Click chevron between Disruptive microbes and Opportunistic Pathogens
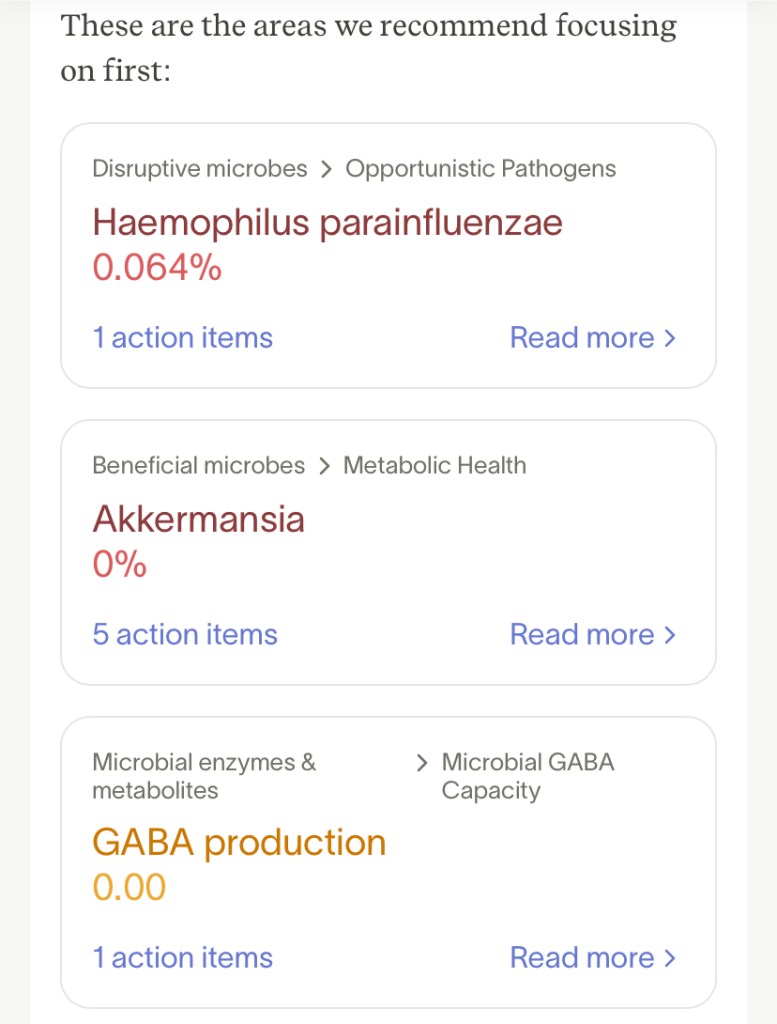The width and height of the screenshot is (777, 1024). tap(326, 170)
